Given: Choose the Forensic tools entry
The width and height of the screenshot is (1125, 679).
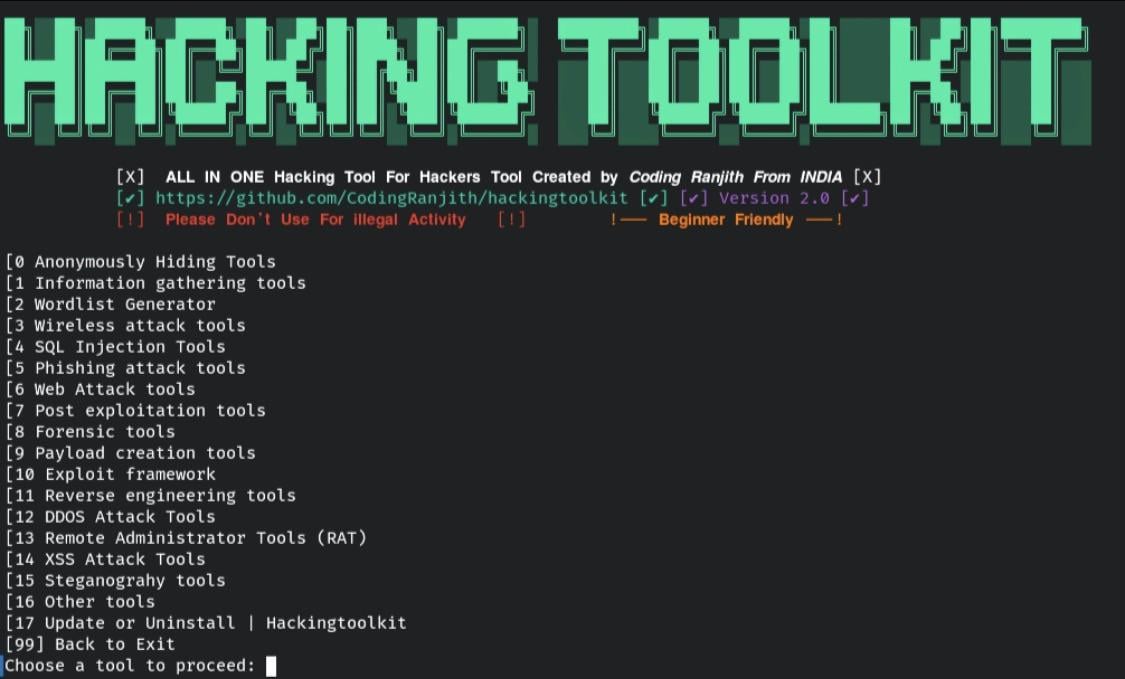Looking at the screenshot, I should (91, 432).
